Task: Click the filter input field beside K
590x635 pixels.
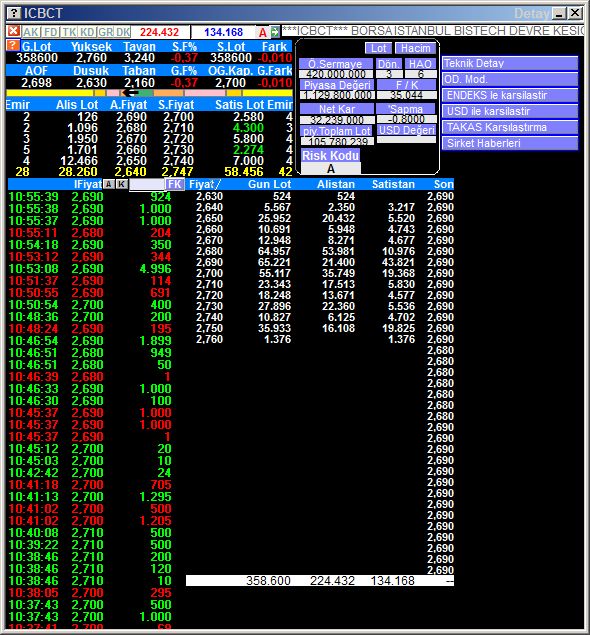Action: point(146,184)
